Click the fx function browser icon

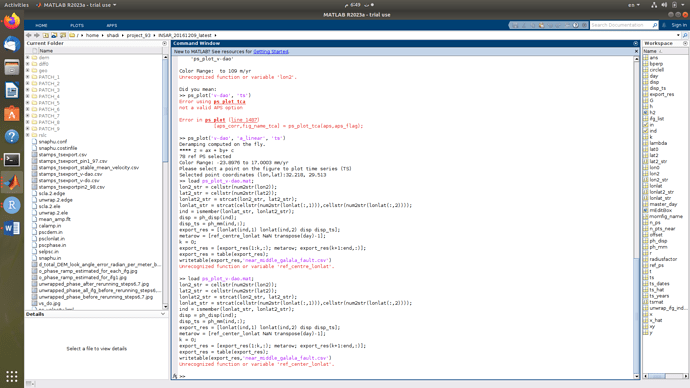click(x=175, y=376)
